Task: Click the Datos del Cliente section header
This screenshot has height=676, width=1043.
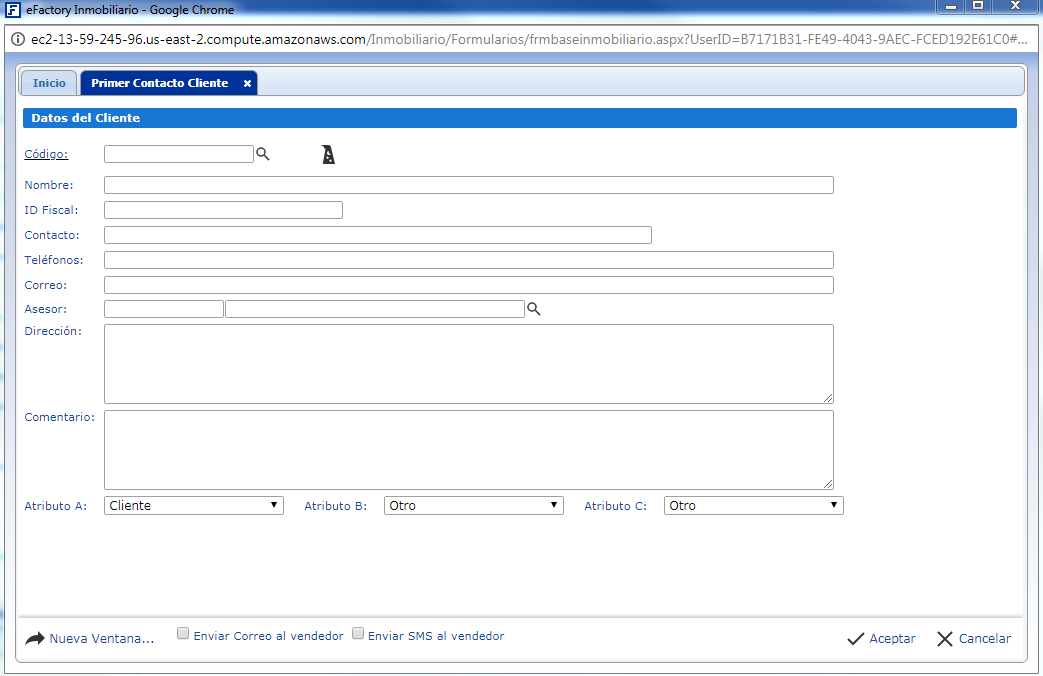Action: click(x=520, y=118)
